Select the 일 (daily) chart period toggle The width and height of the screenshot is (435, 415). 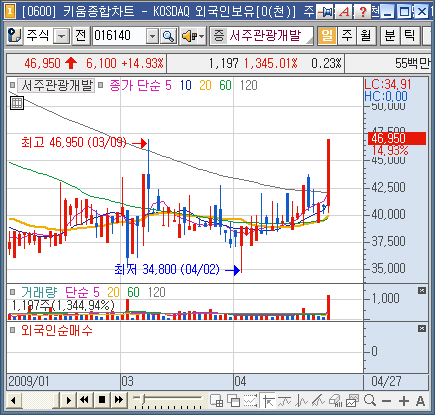[327, 36]
